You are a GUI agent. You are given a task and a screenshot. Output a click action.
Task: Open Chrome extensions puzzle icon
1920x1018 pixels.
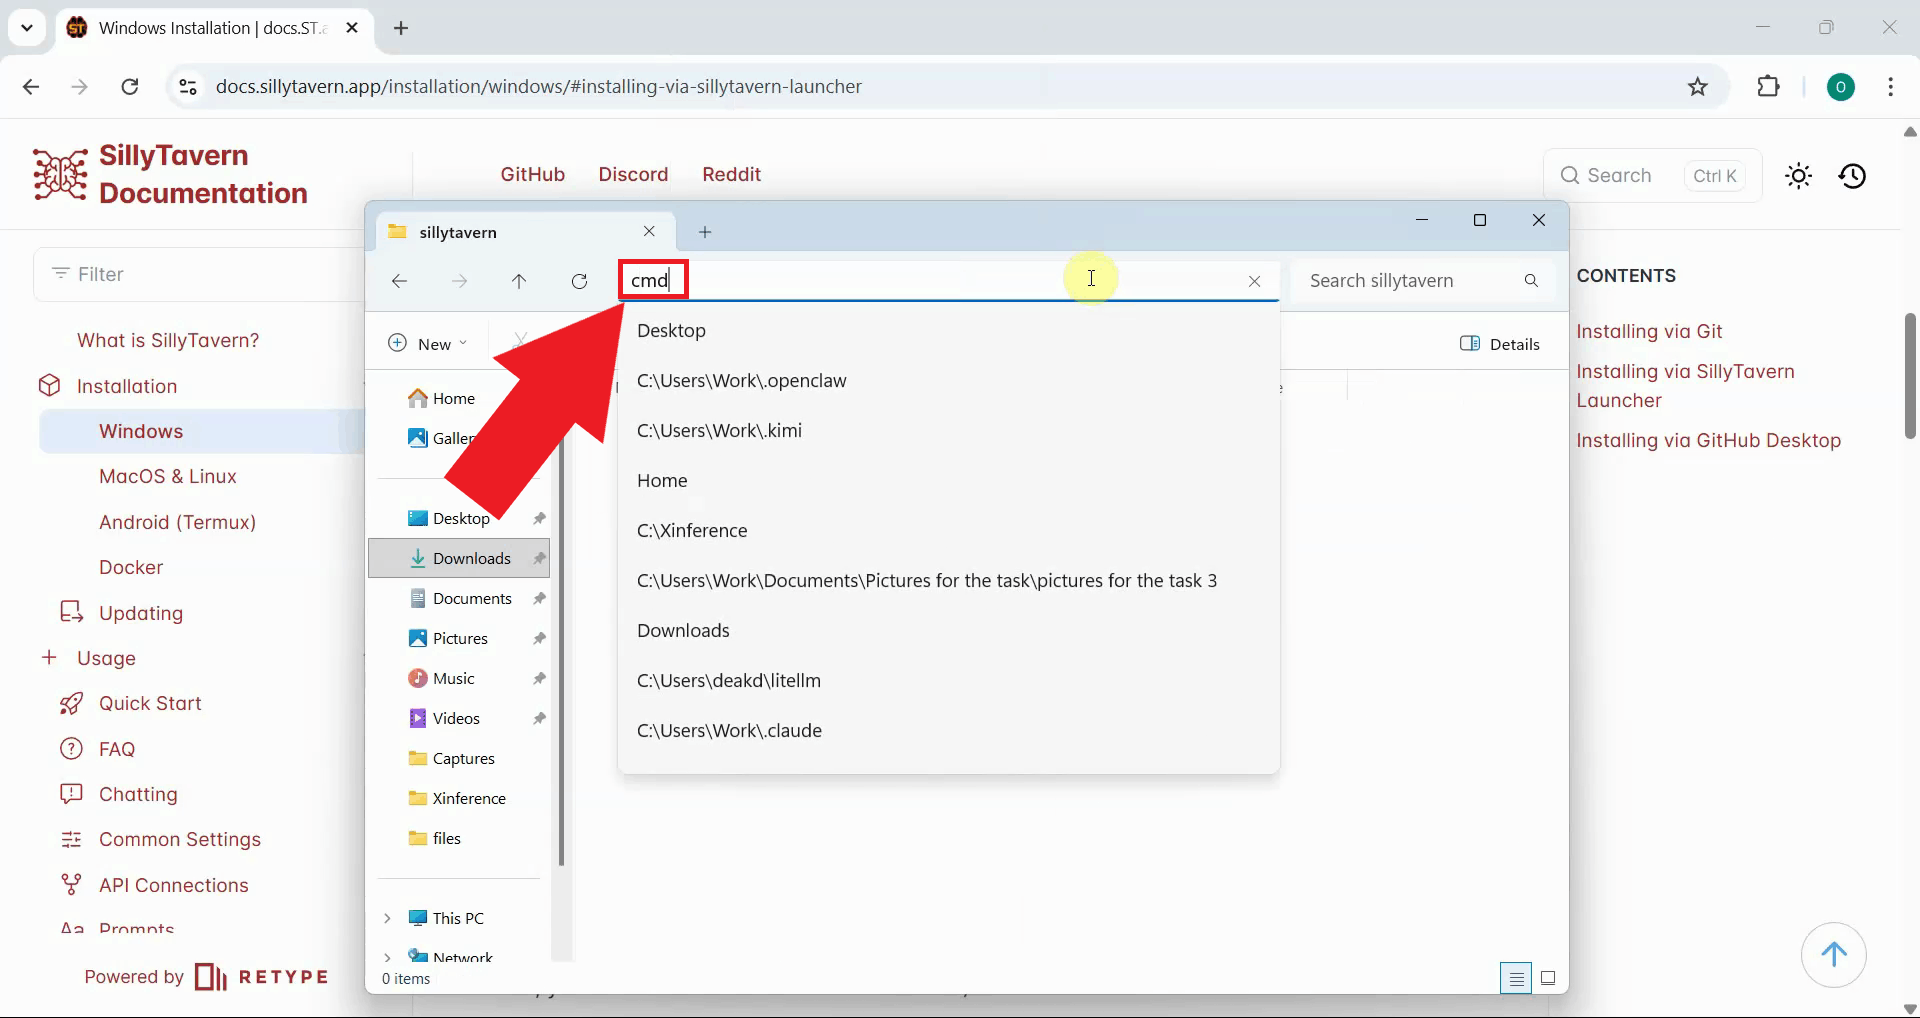point(1768,87)
